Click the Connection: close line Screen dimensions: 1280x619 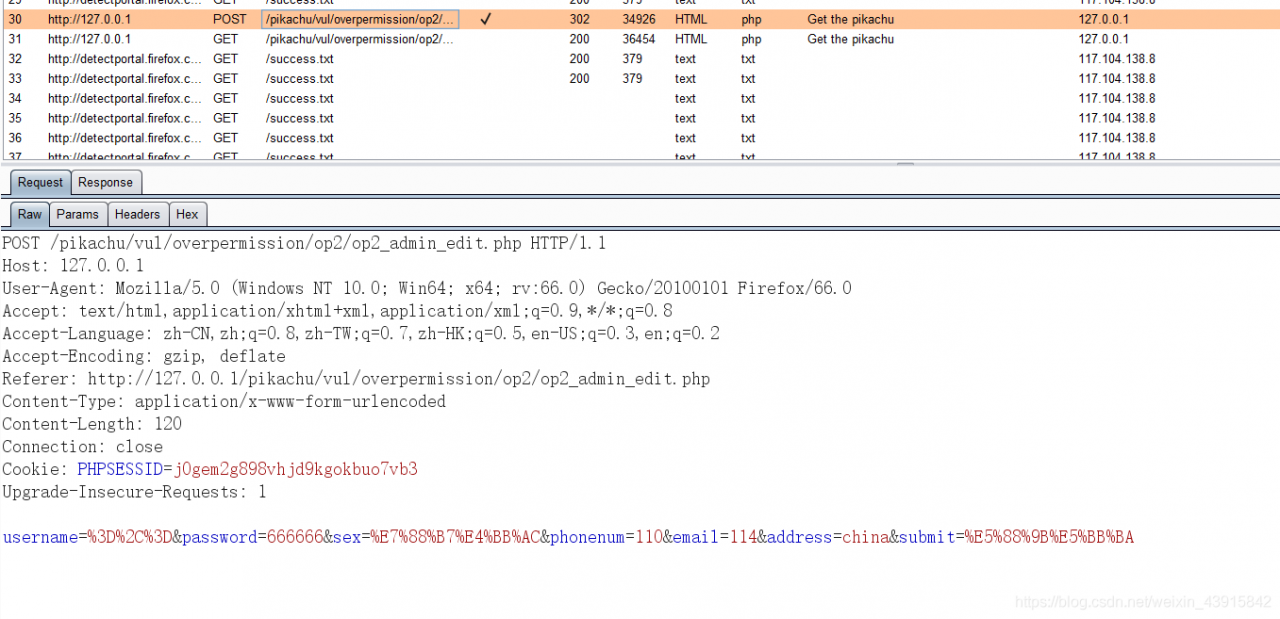(82, 447)
